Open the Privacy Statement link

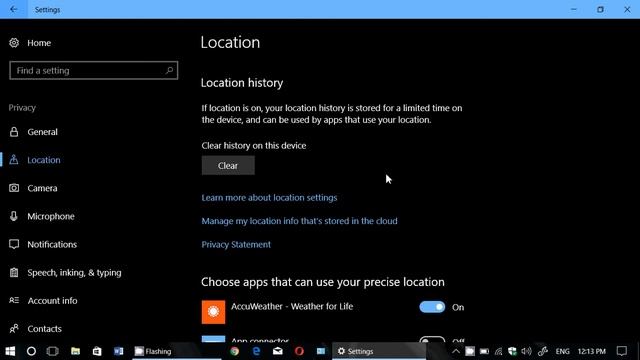click(x=236, y=244)
